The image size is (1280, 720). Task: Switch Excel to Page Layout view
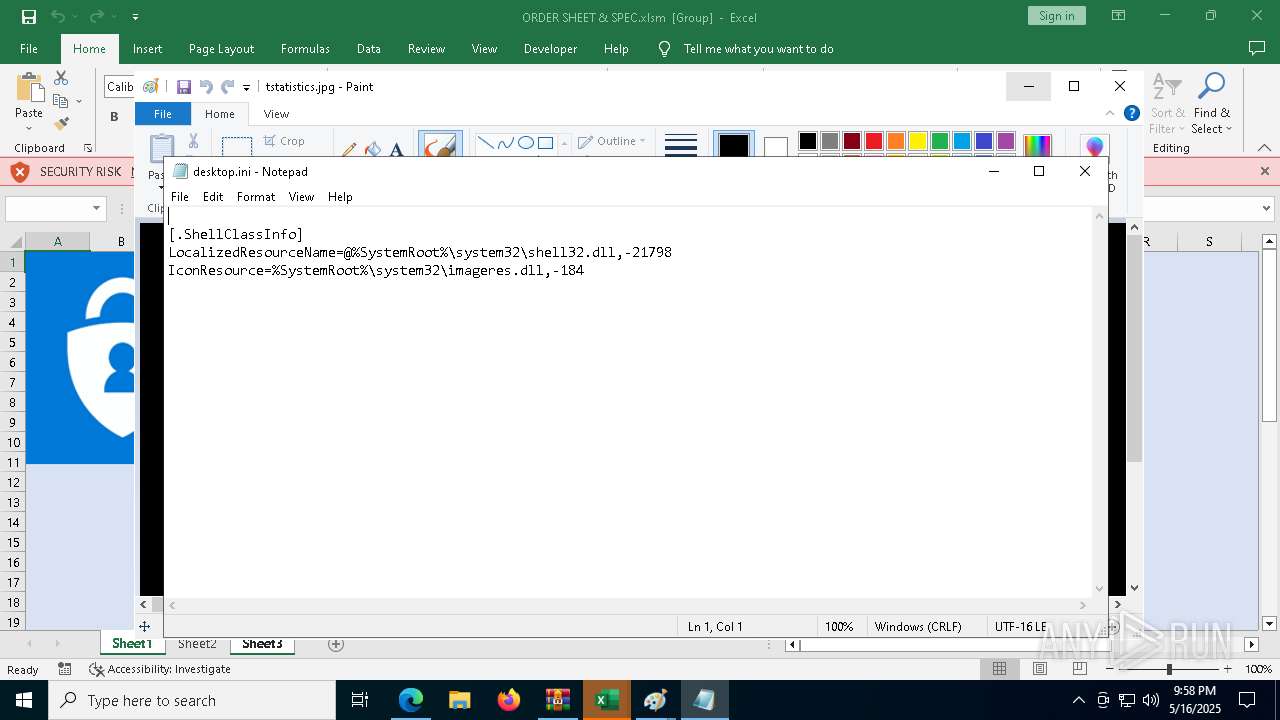point(1040,669)
